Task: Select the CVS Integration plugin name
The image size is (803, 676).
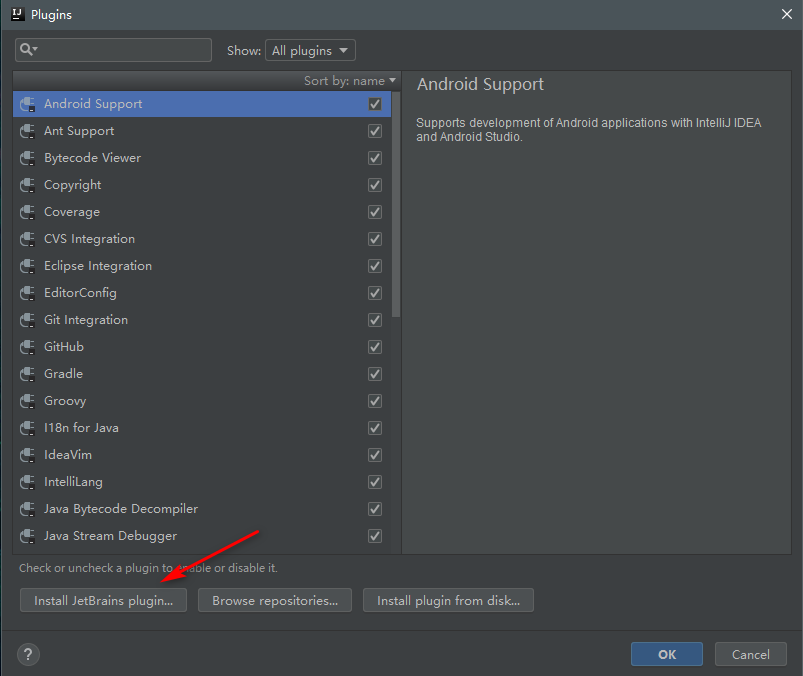Action: 90,239
